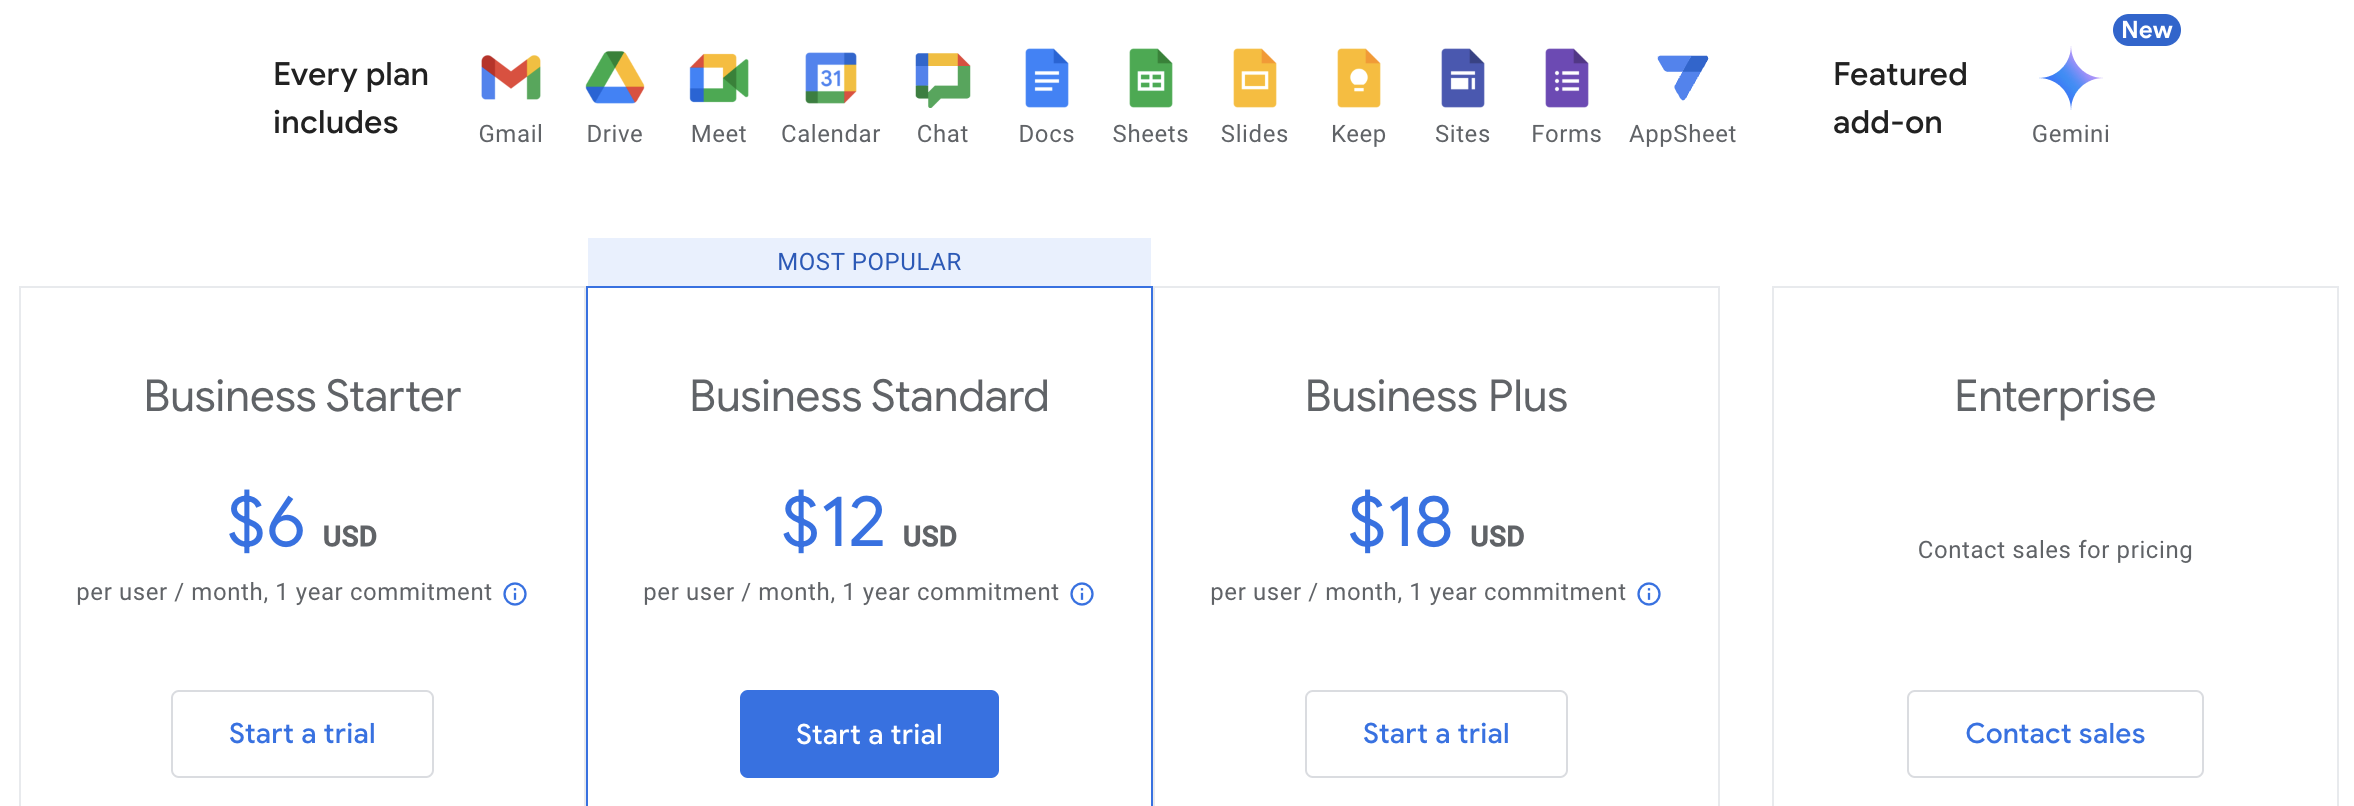This screenshot has height=806, width=2354.
Task: Click the info icon next to Business Plus commitment
Action: 1648,593
